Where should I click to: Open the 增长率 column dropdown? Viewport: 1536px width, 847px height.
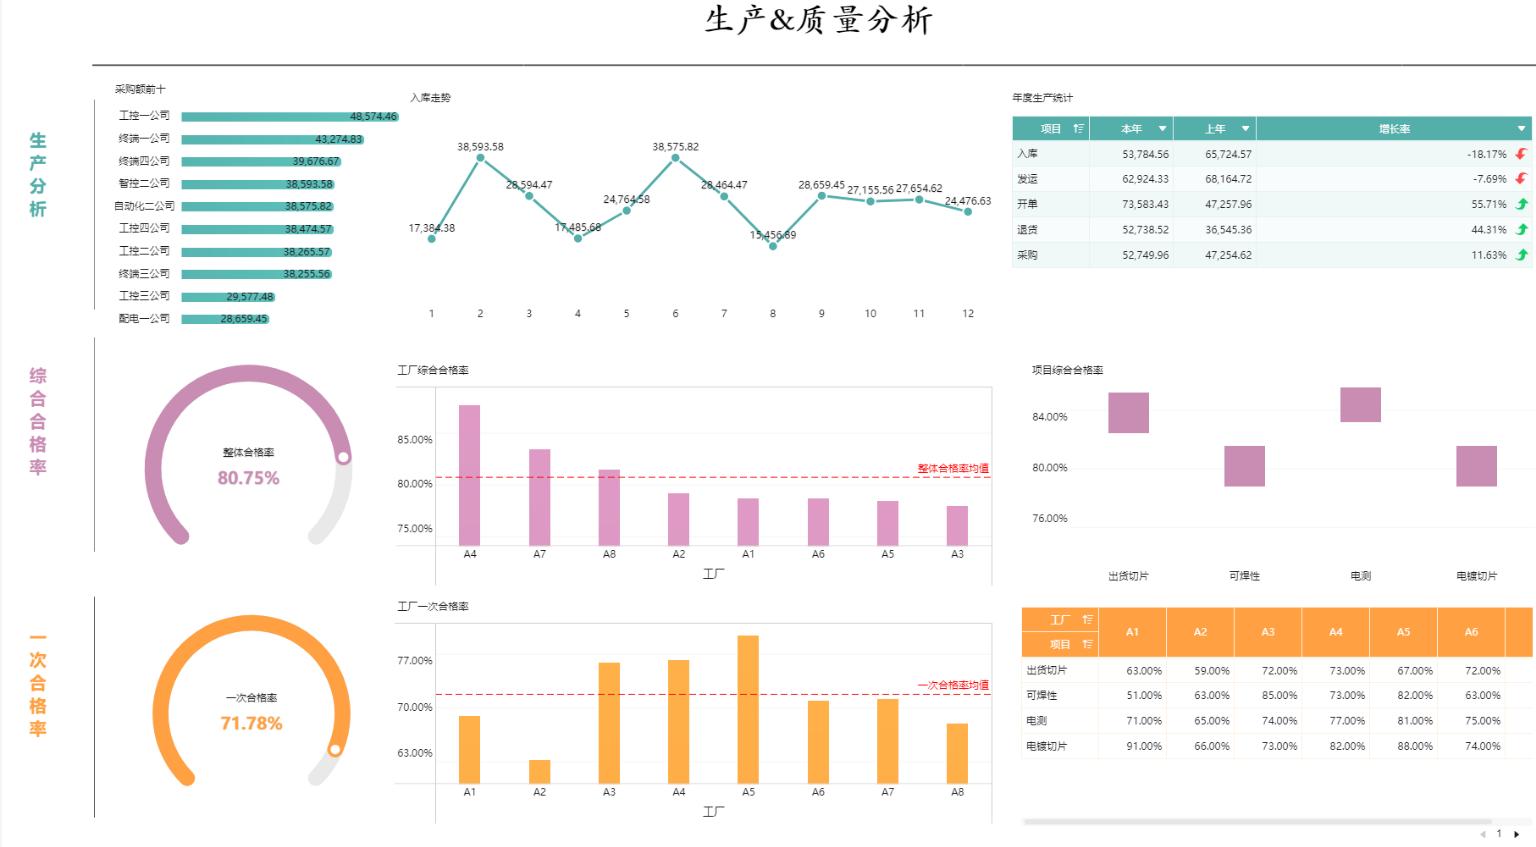click(1519, 129)
